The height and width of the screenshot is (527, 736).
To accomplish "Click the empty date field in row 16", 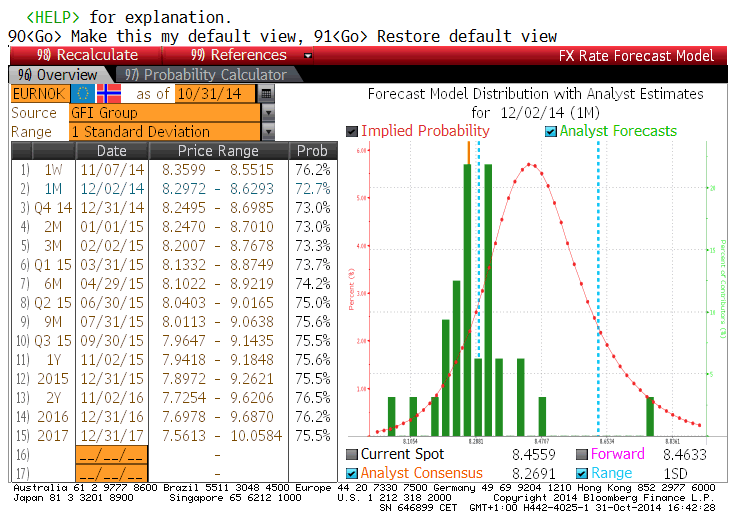I will [112, 455].
